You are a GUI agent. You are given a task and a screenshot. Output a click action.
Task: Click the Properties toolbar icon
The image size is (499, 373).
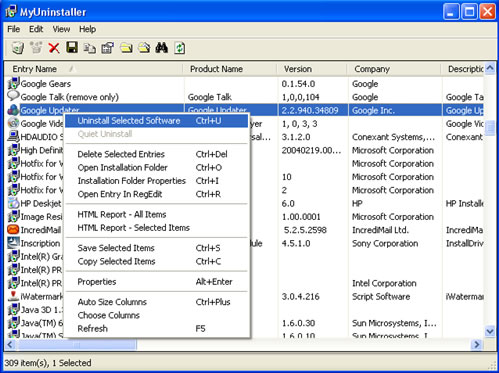tap(107, 48)
